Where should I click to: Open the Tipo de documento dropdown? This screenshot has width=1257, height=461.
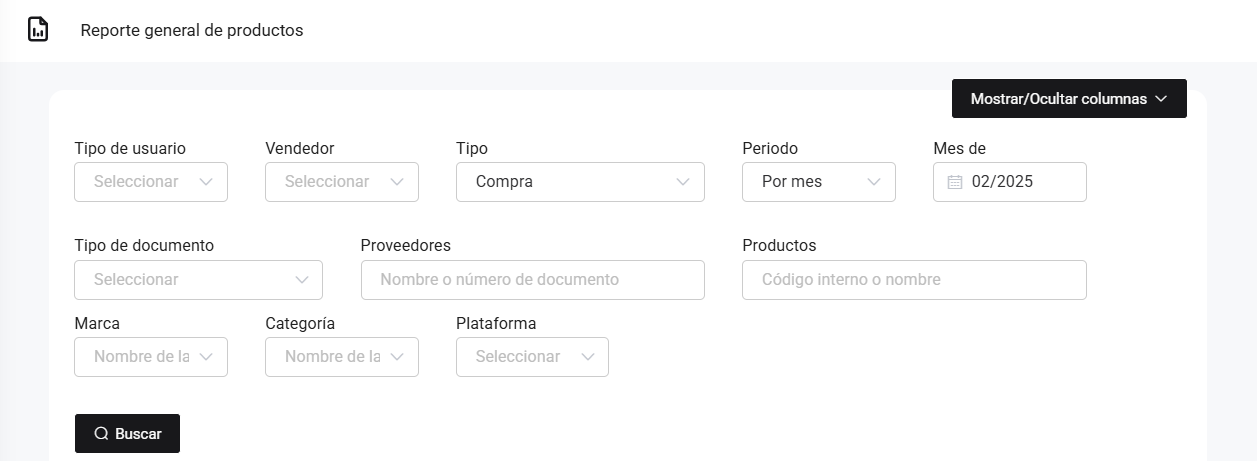[197, 280]
